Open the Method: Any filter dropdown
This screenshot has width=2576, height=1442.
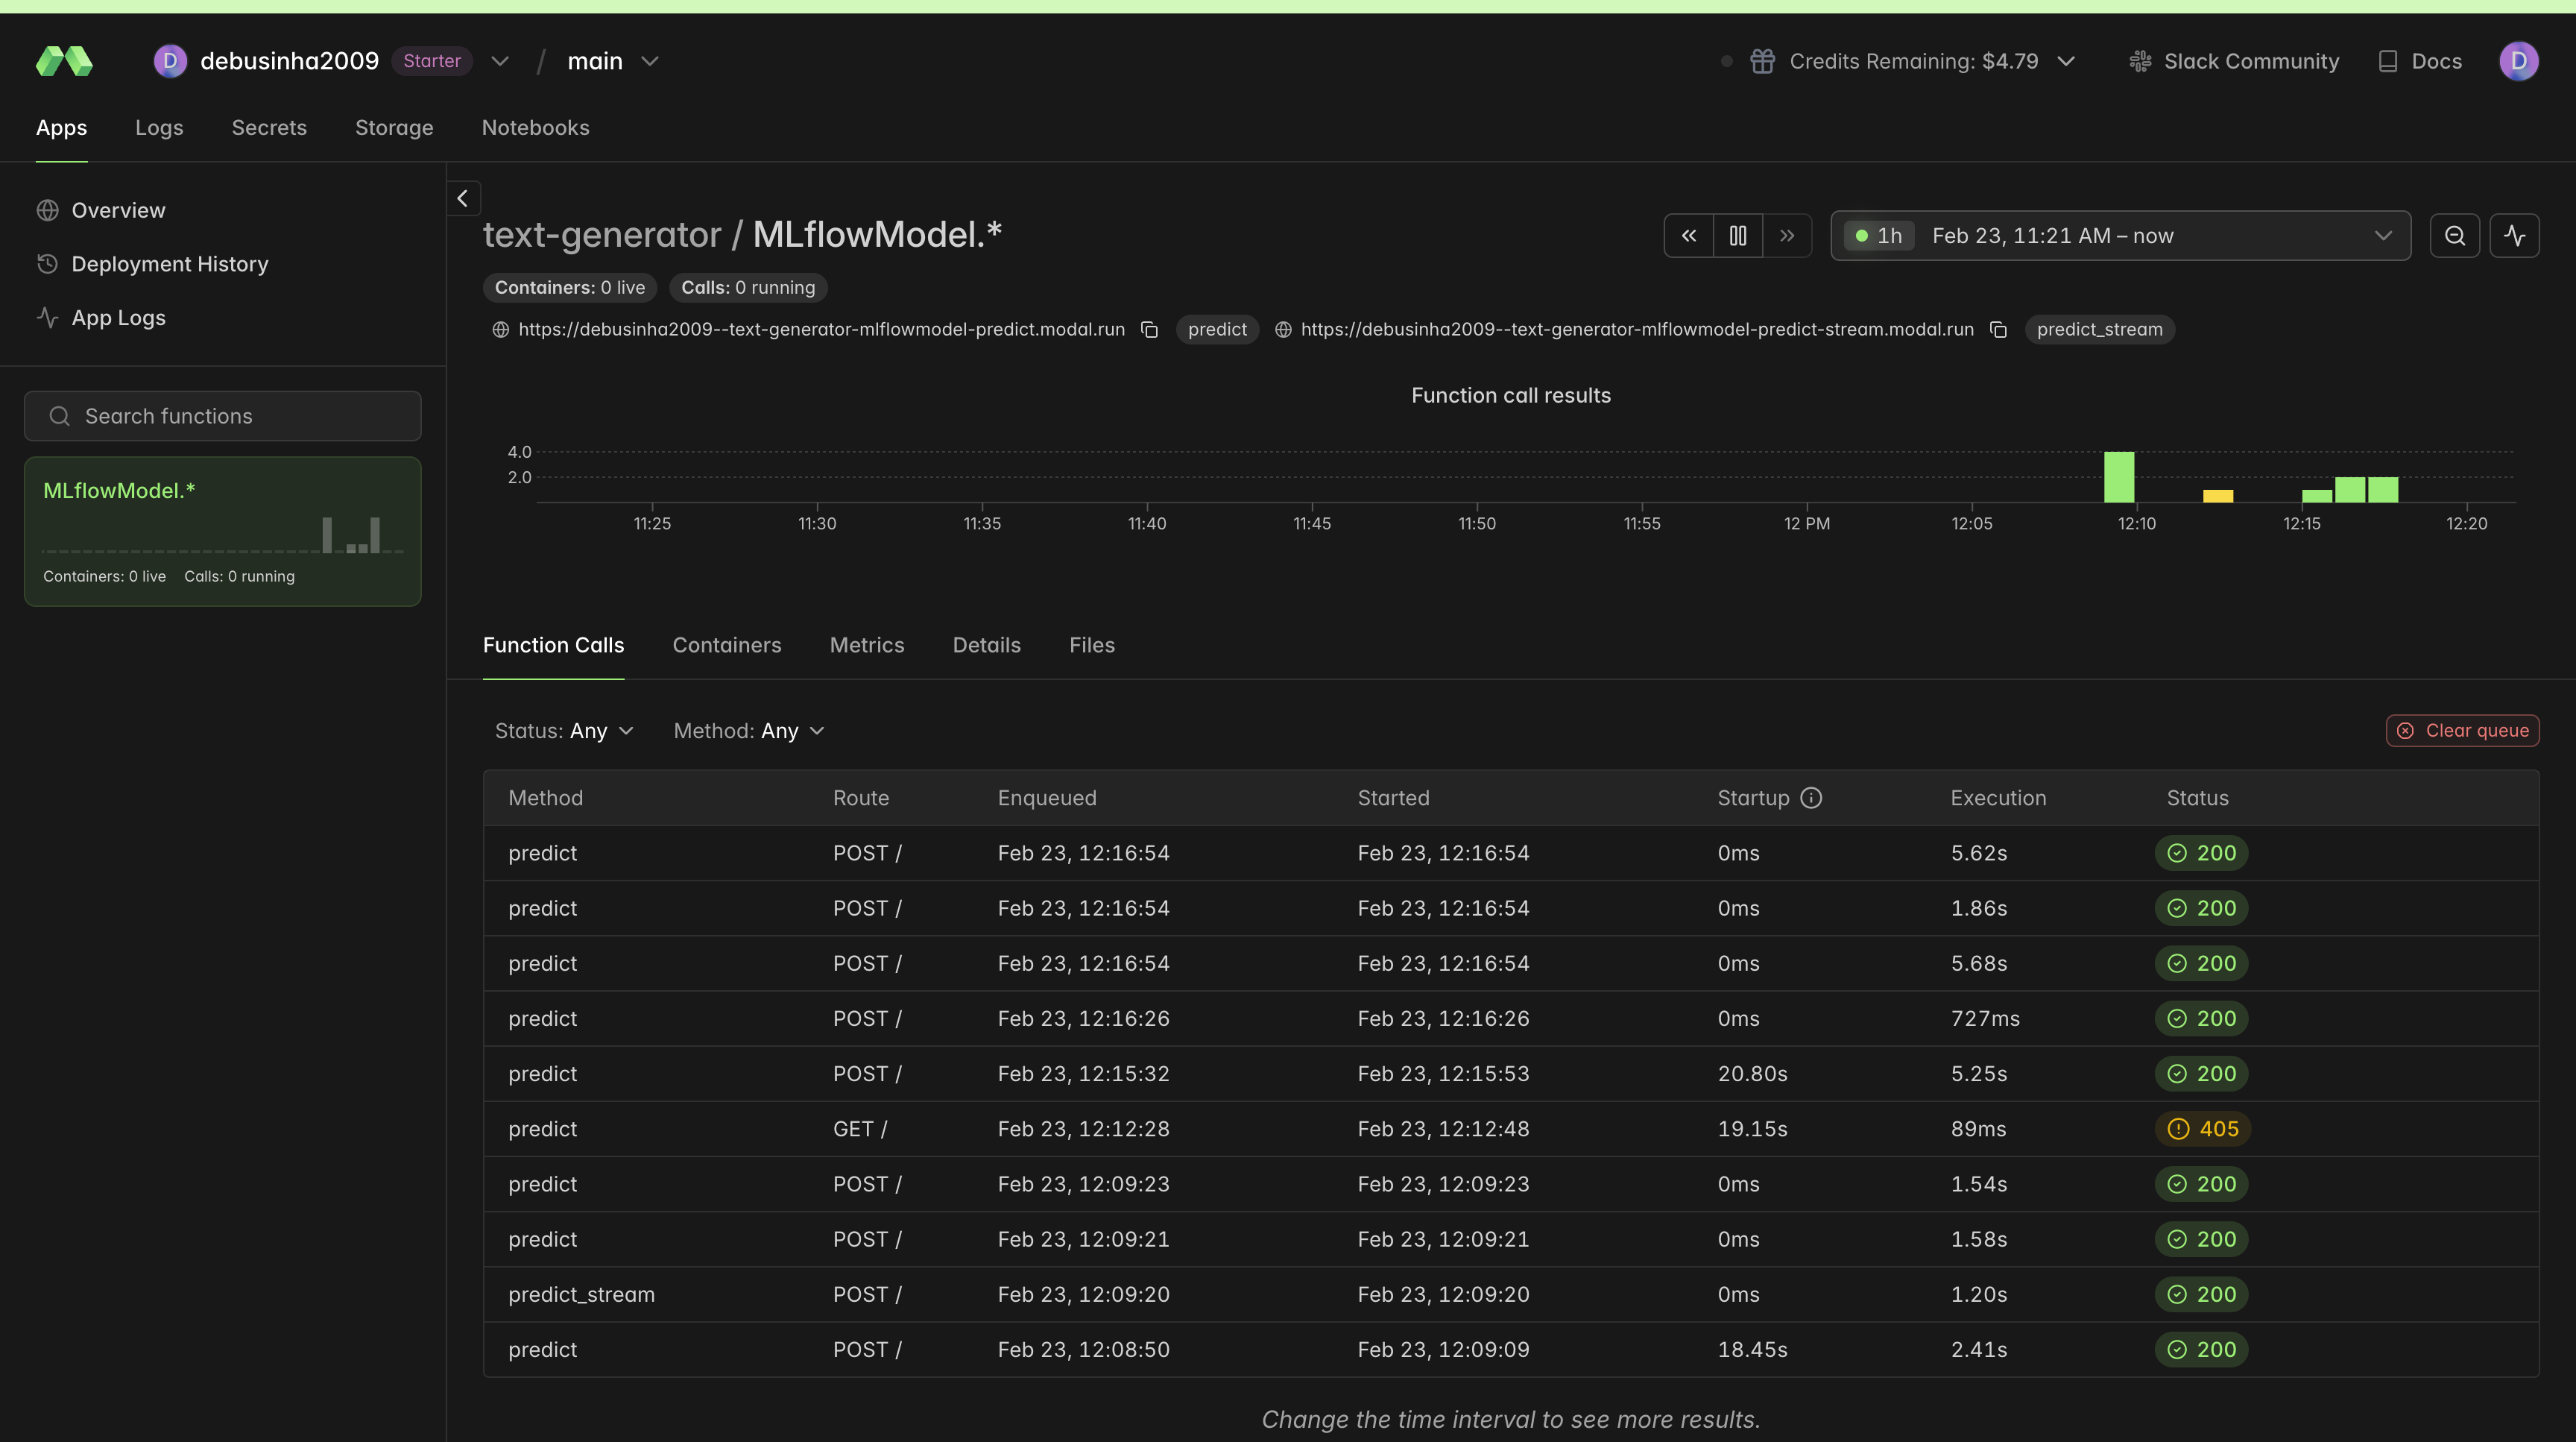pyautogui.click(x=748, y=730)
